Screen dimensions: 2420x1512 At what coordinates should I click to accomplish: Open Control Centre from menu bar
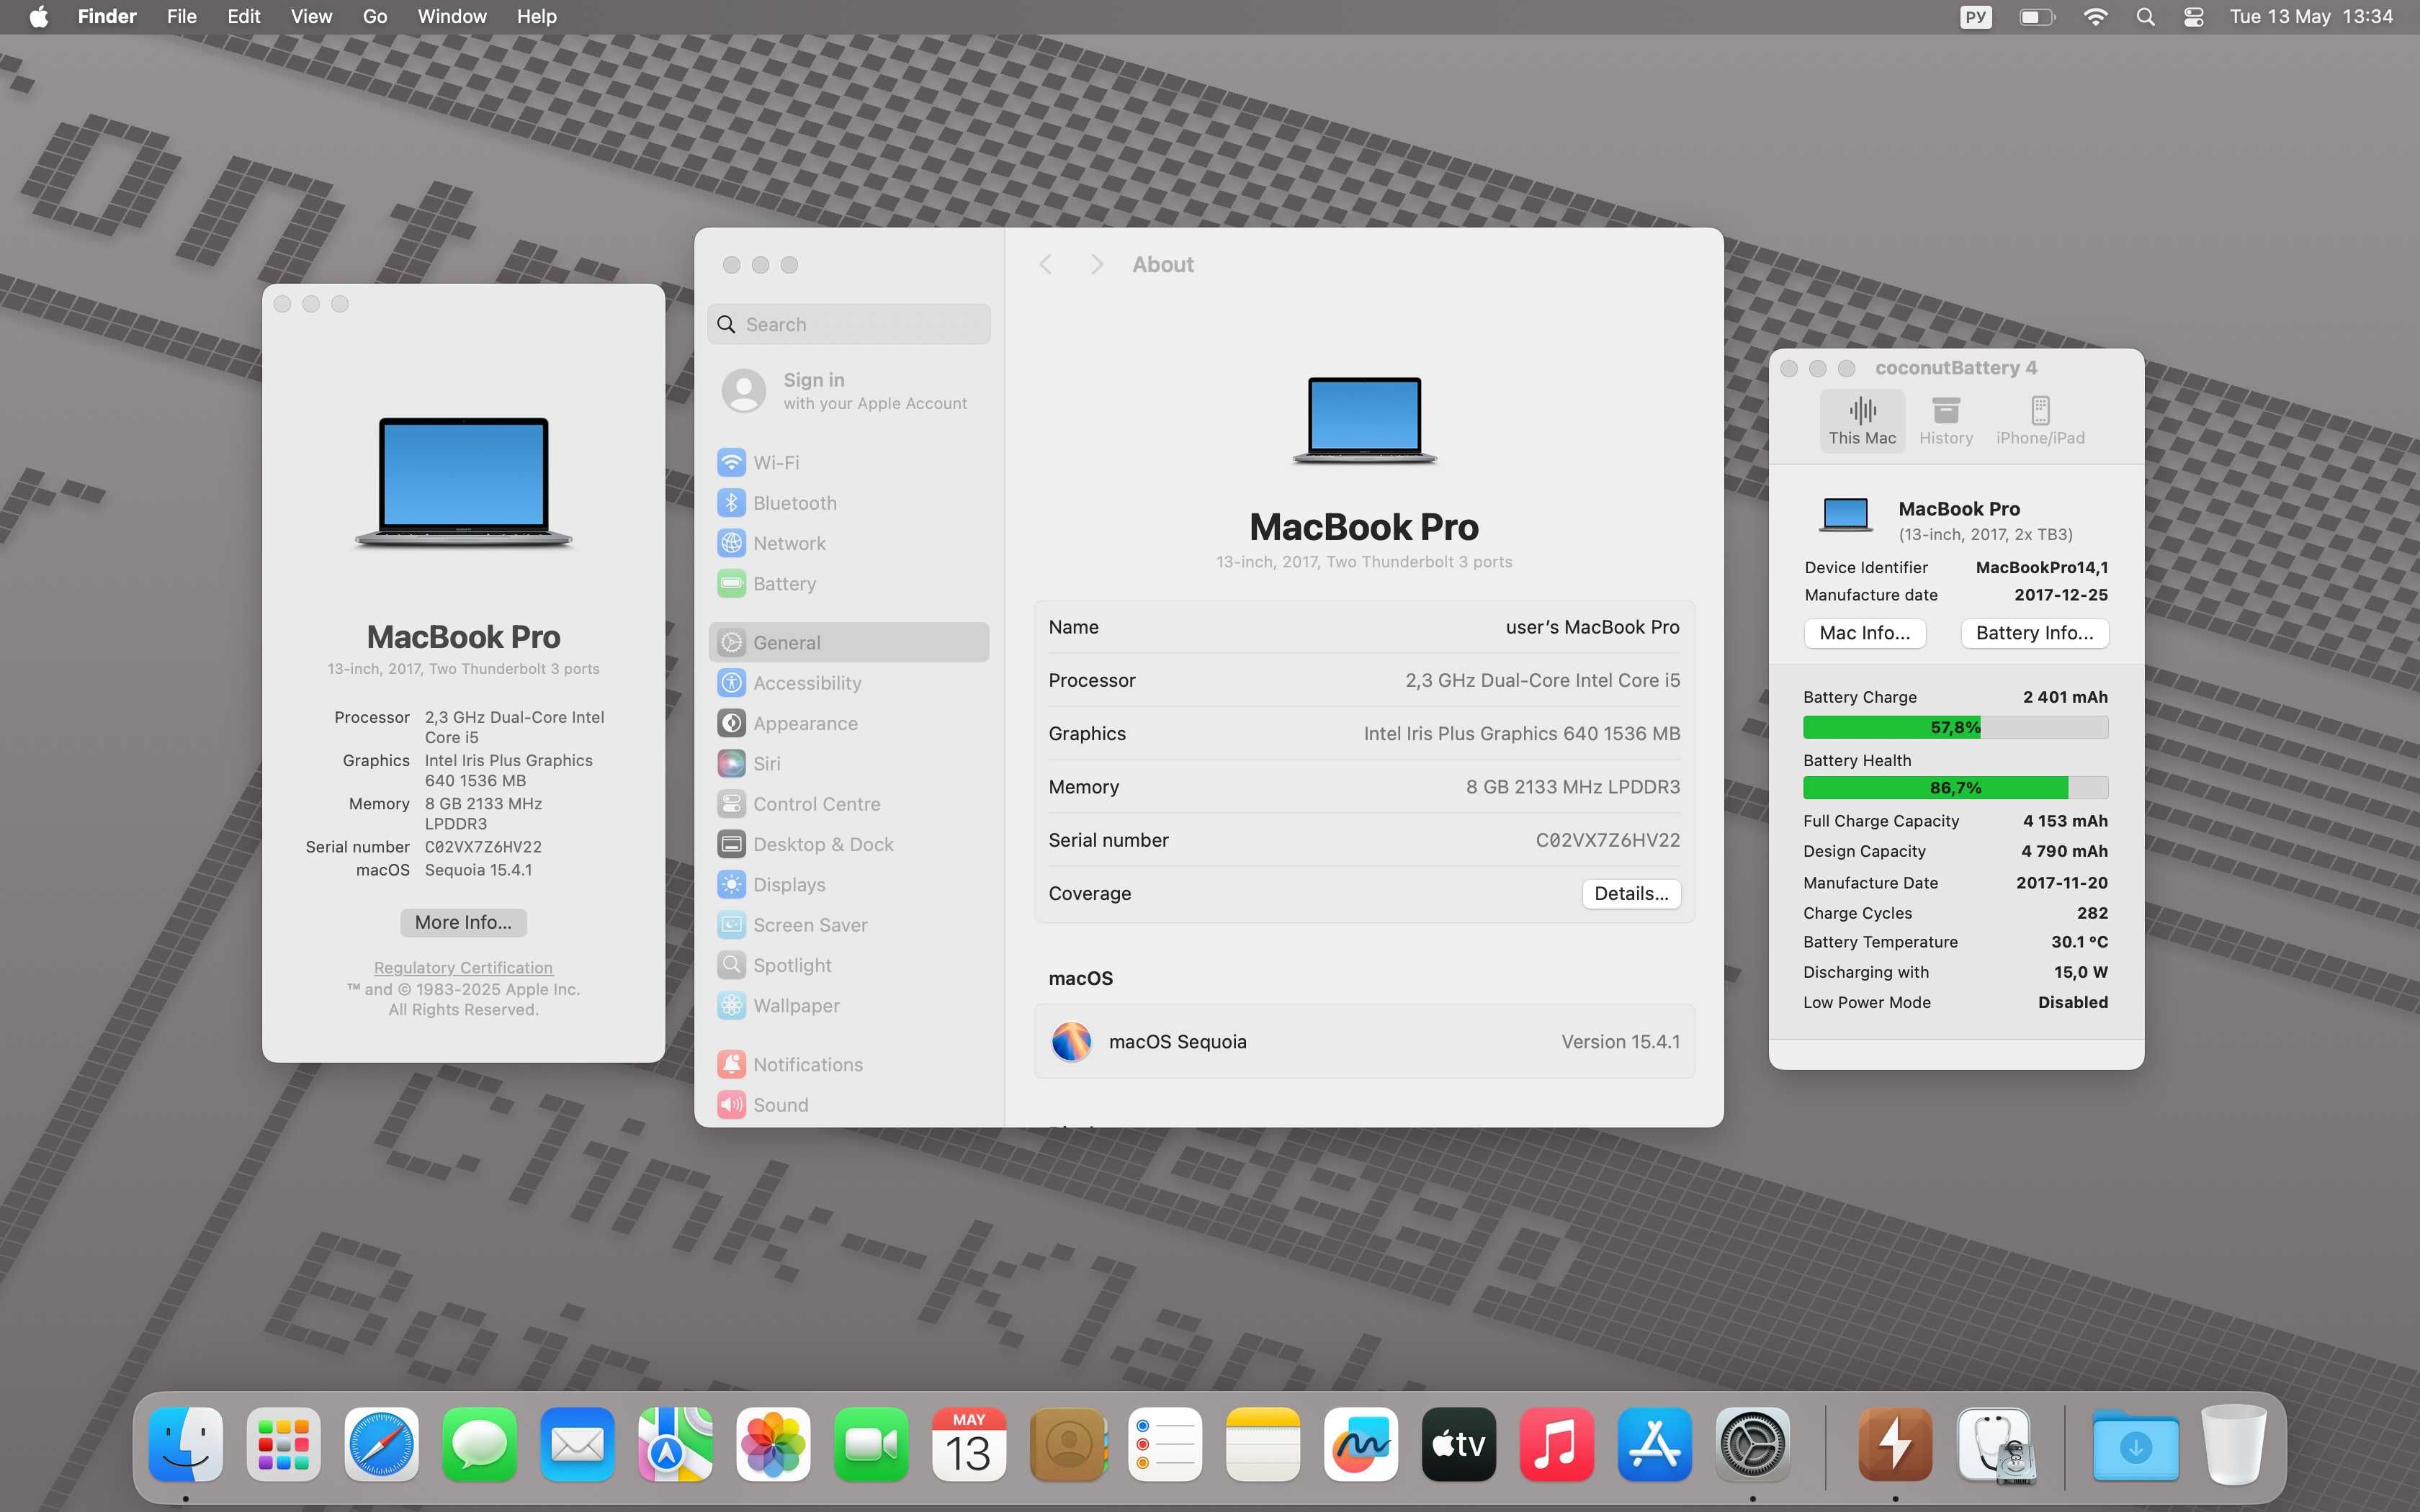tap(2193, 17)
